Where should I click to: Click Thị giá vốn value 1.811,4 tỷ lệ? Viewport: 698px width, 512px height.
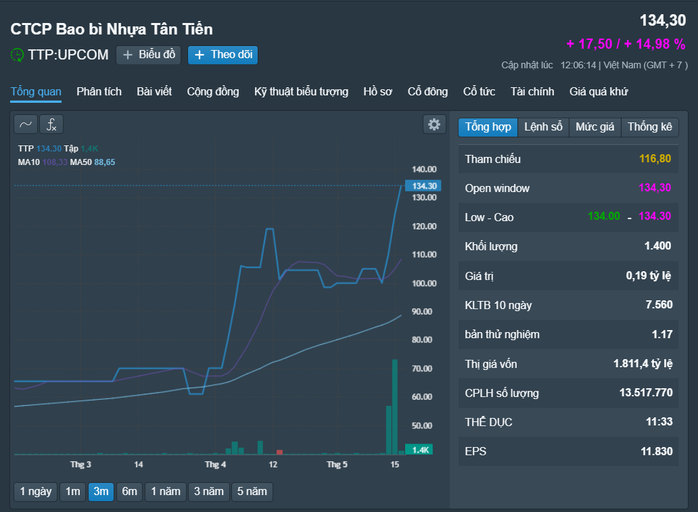coord(643,364)
